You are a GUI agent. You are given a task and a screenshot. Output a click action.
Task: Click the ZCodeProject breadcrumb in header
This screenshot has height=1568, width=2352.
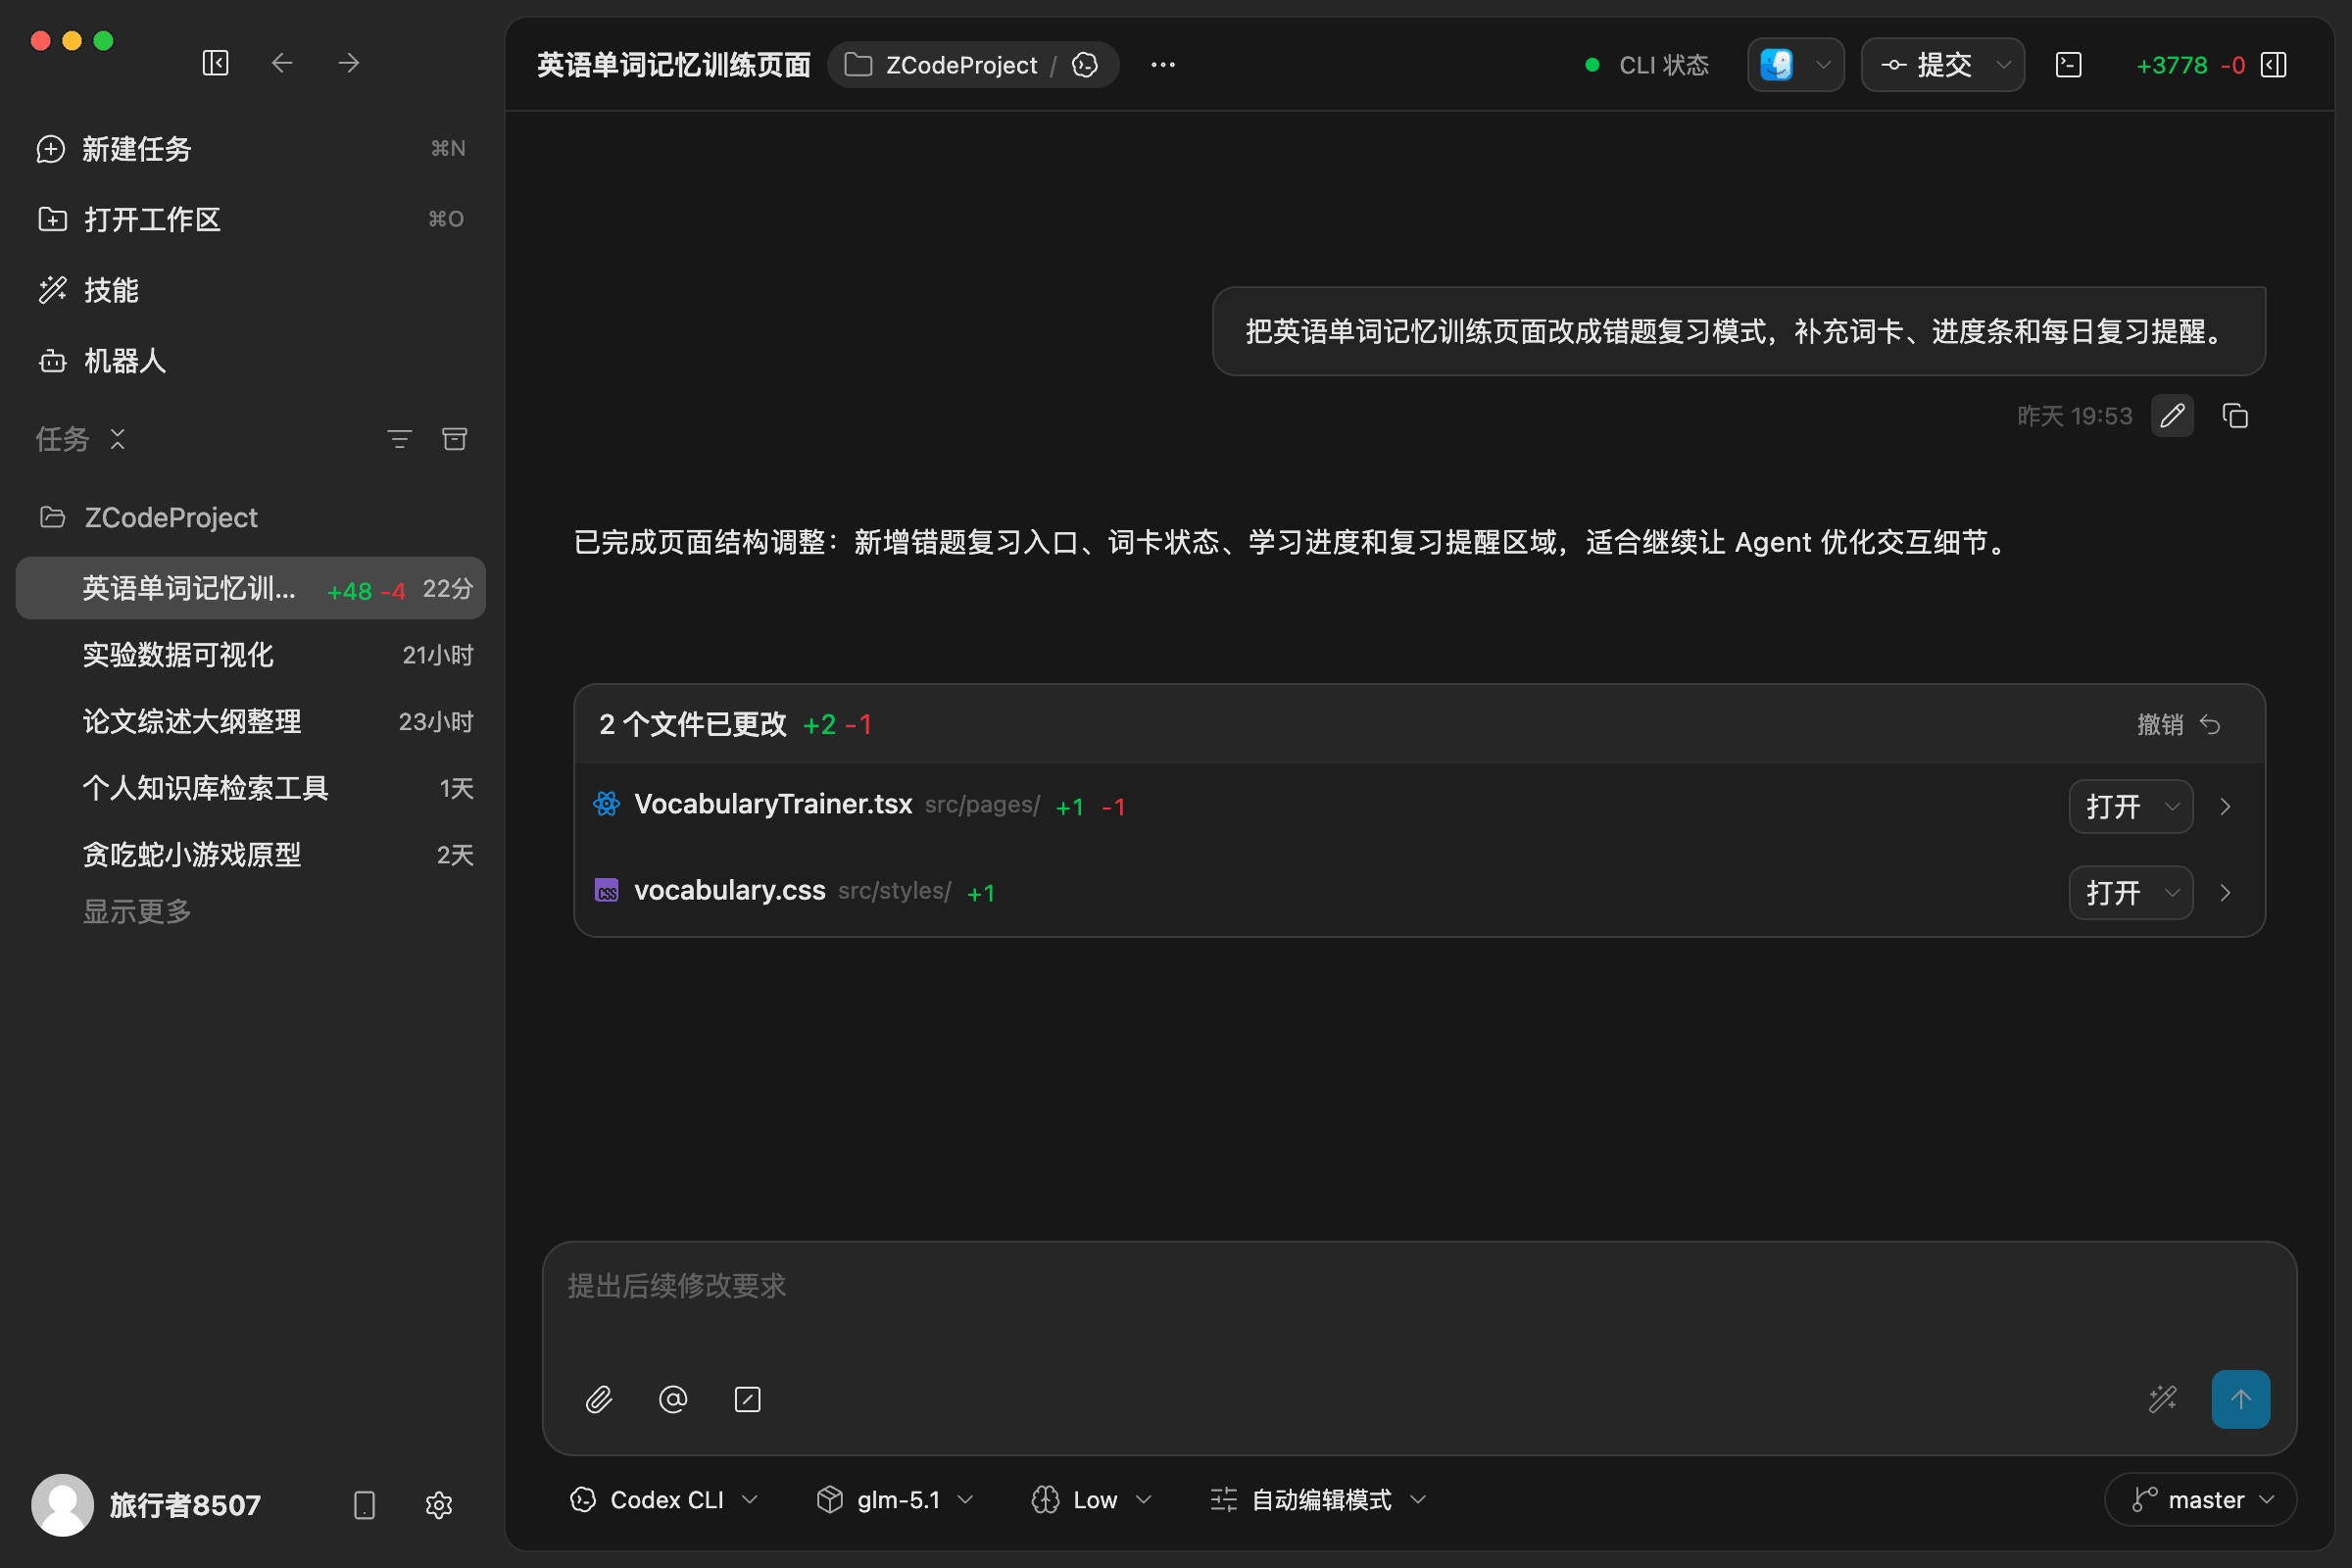942,65
